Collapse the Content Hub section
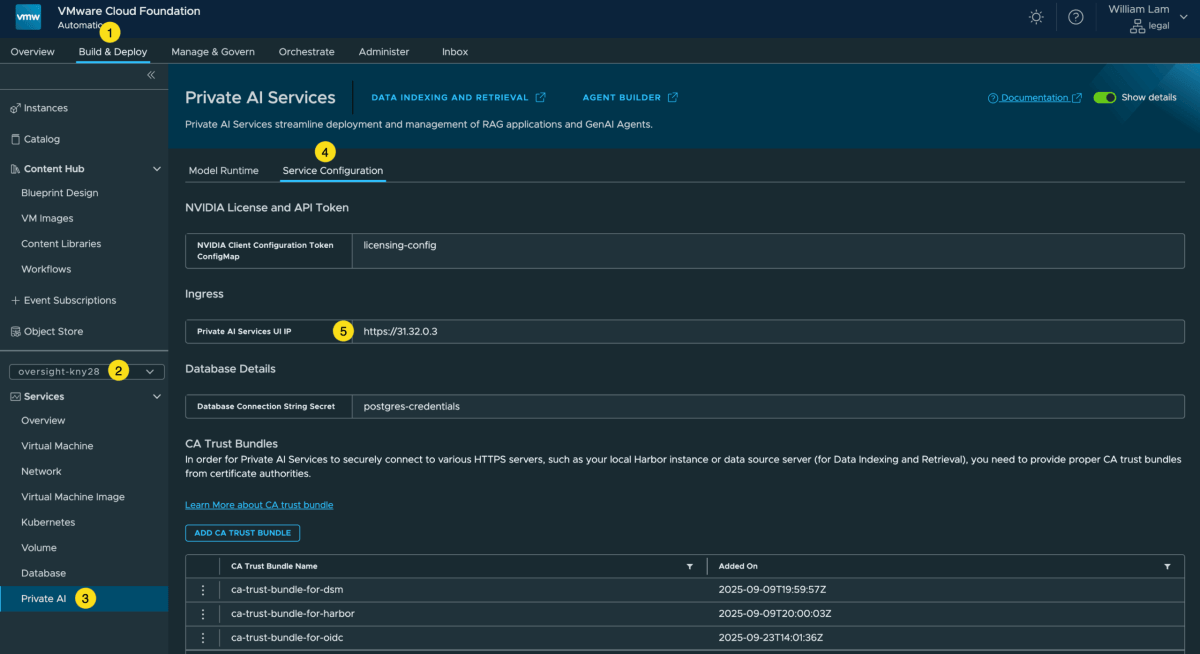1200x654 pixels. pyautogui.click(x=156, y=169)
